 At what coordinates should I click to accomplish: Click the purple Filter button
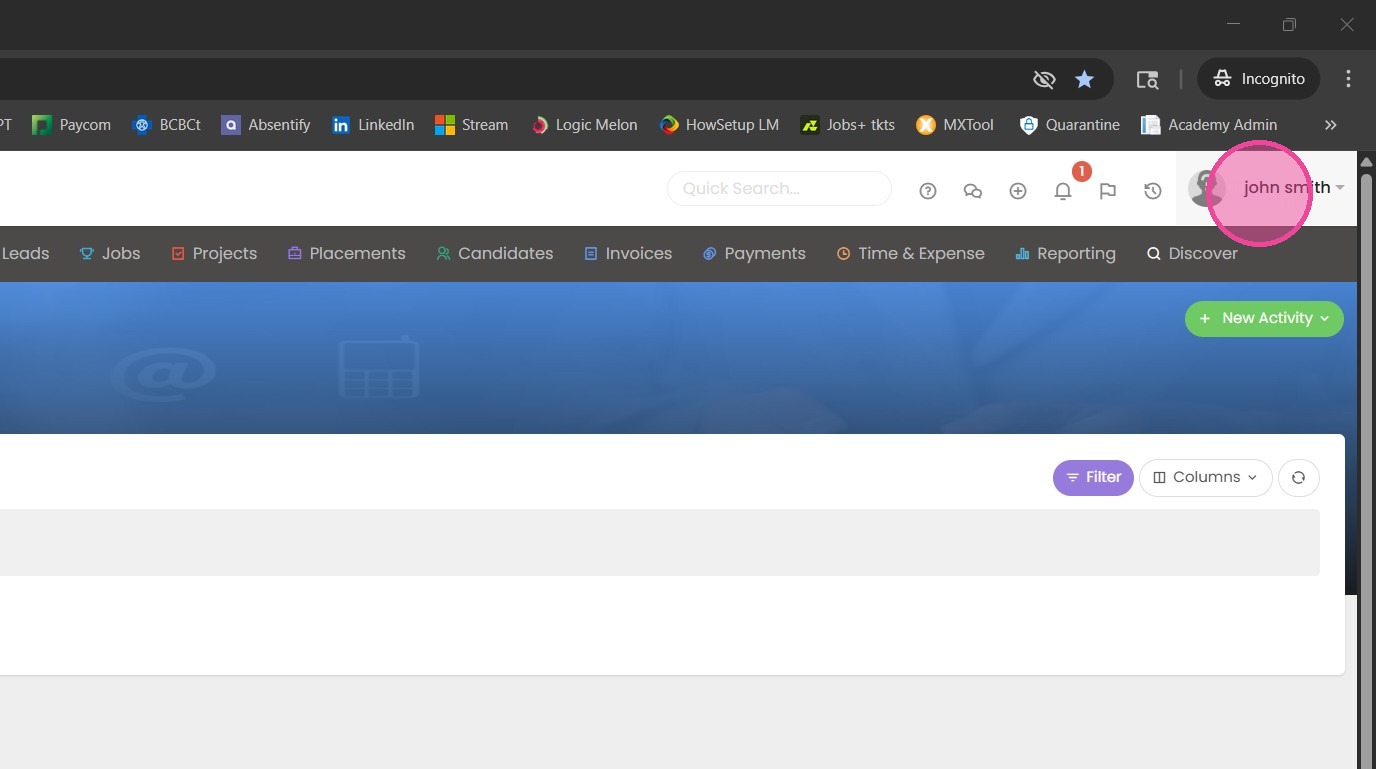pyautogui.click(x=1093, y=478)
